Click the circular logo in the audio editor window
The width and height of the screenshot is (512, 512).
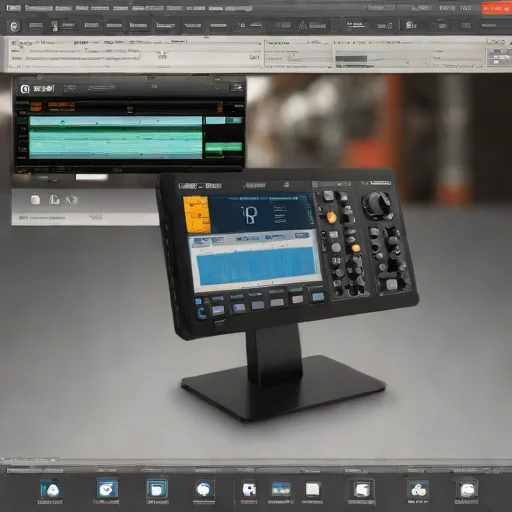25,89
